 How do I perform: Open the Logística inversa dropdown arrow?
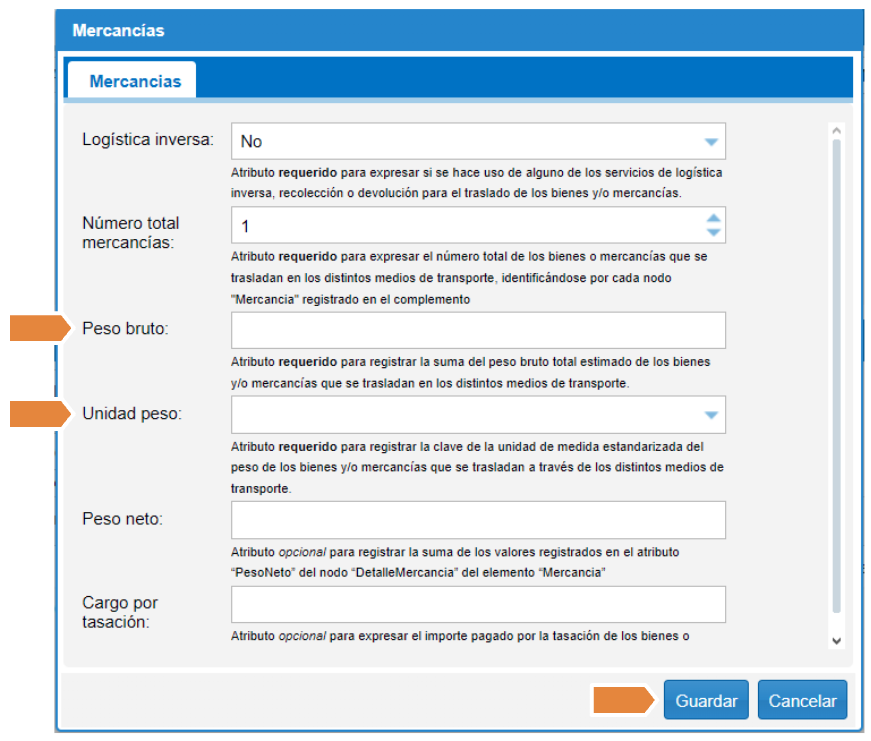710,142
